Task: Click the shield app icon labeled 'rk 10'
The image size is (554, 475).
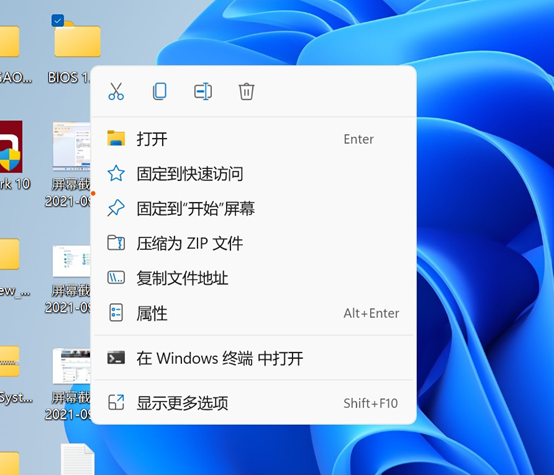Action: click(11, 147)
